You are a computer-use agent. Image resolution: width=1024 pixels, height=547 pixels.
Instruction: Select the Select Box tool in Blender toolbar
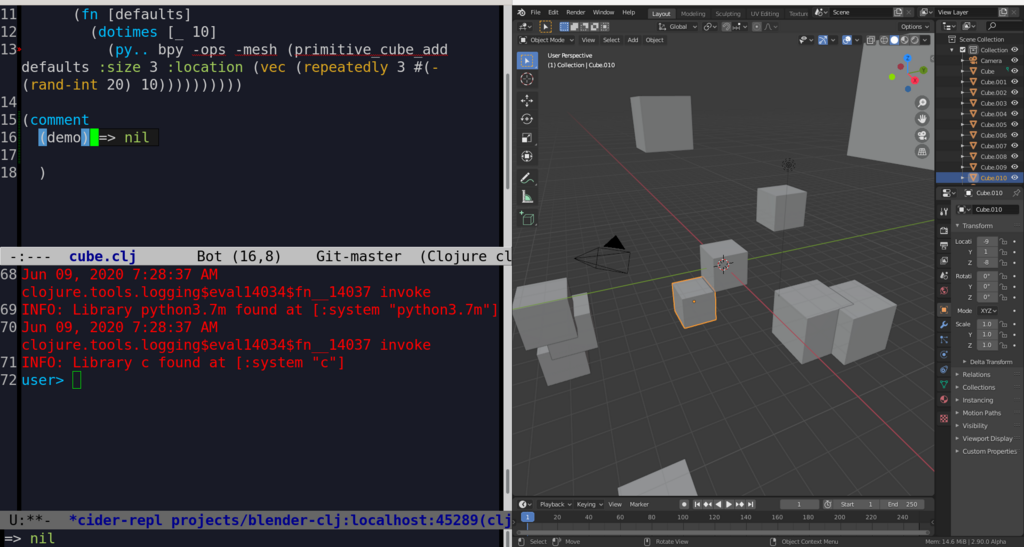(527, 61)
